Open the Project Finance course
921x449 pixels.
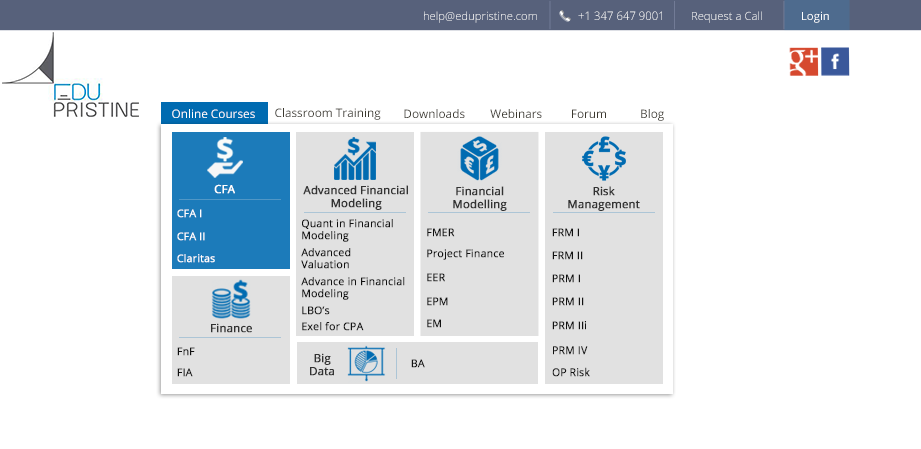pyautogui.click(x=465, y=254)
